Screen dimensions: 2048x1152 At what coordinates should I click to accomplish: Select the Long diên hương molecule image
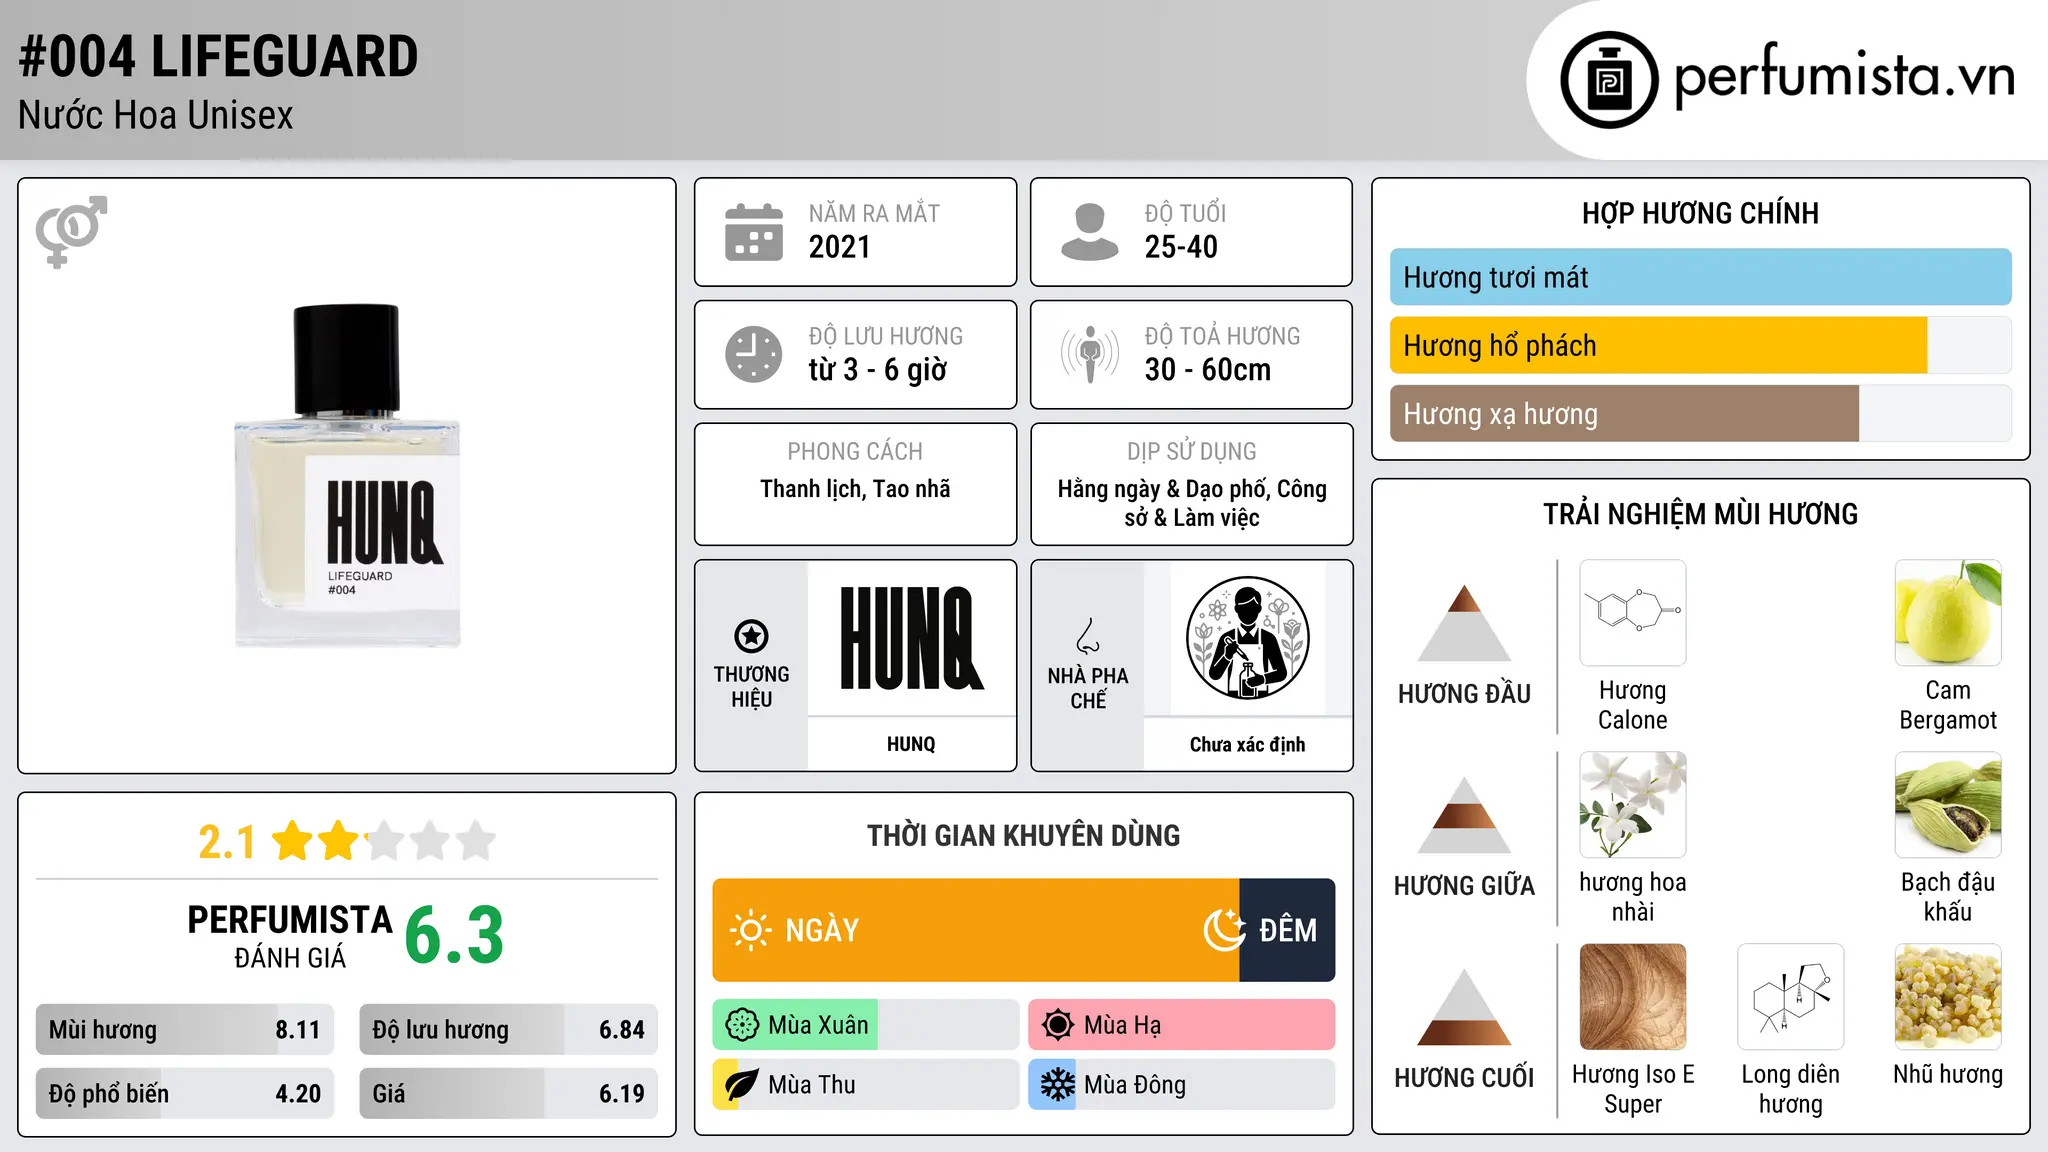1791,997
